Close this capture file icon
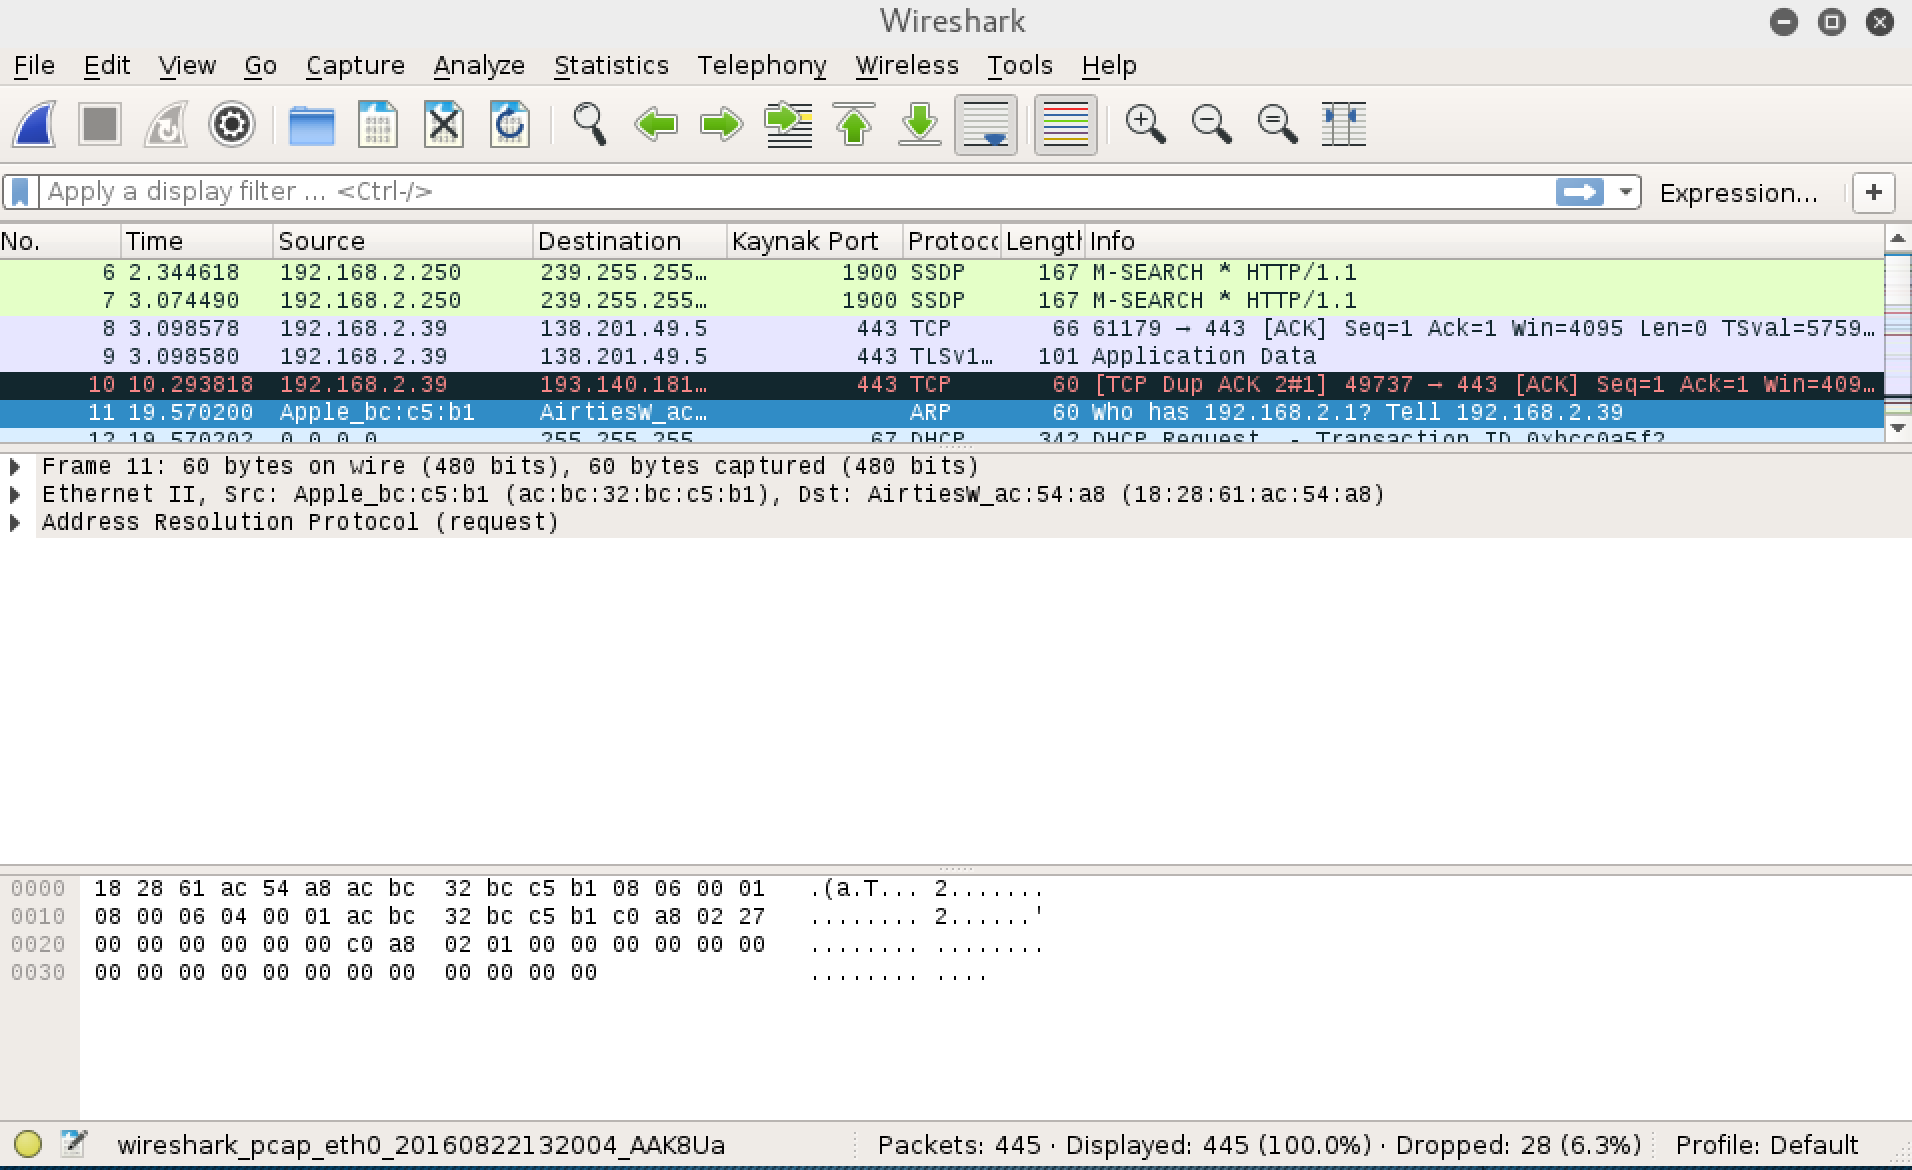 pyautogui.click(x=443, y=125)
